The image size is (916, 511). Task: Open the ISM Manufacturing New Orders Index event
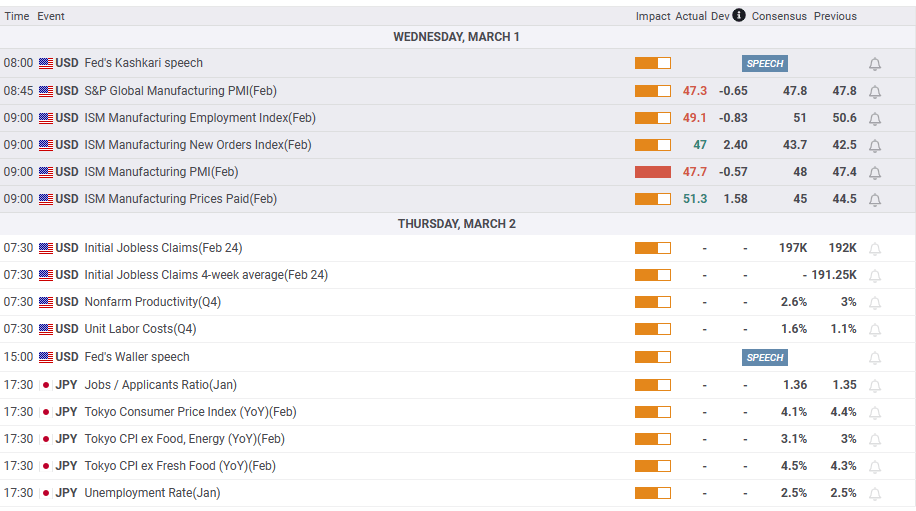pos(198,145)
